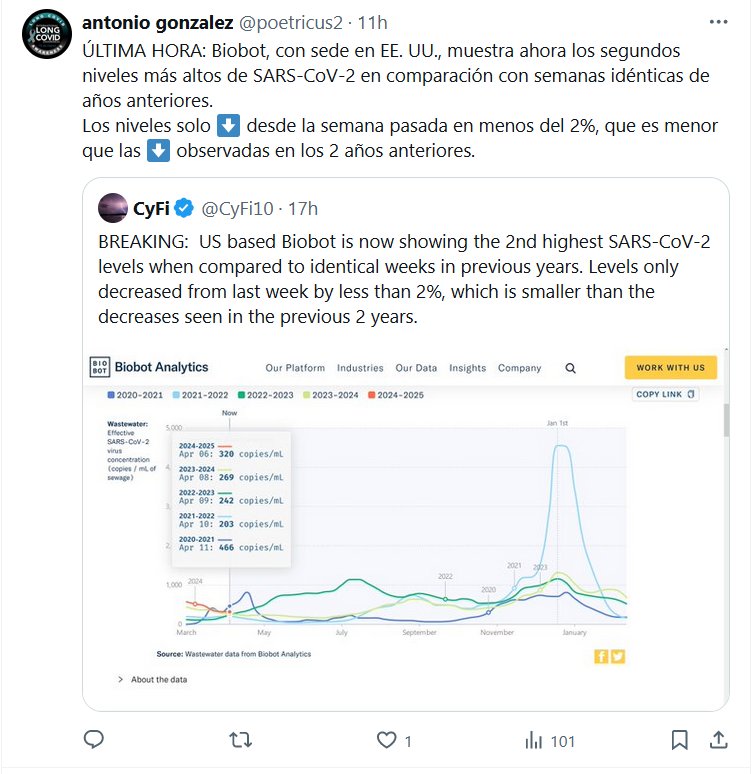Screen dimensions: 754x774
Task: Share the tweet via share icon
Action: click(x=718, y=740)
